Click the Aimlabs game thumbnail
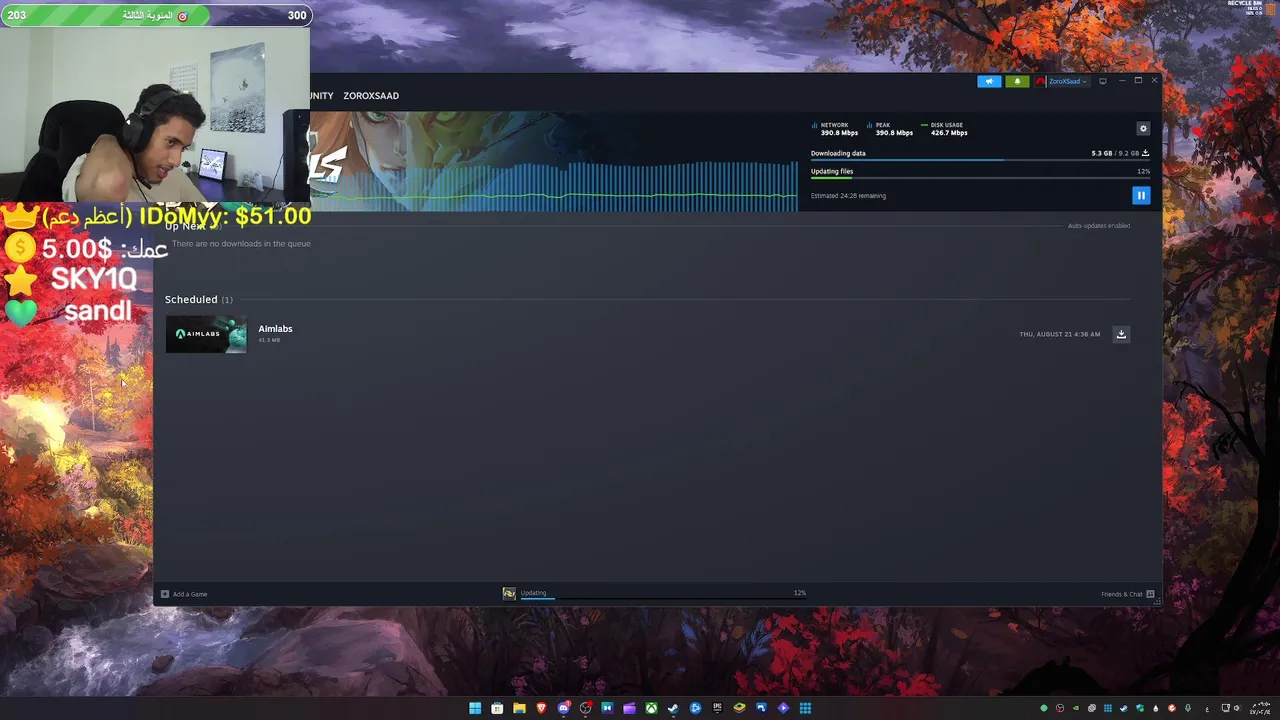The image size is (1280, 720). tap(206, 334)
